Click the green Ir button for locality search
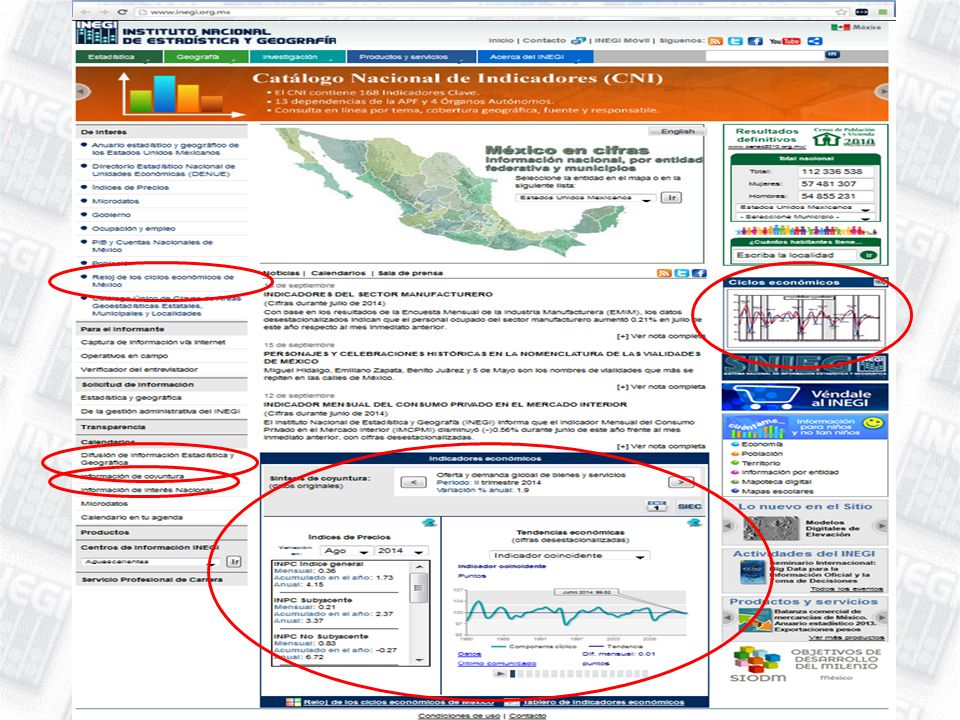Screen dimensions: 960x720 coord(868,255)
